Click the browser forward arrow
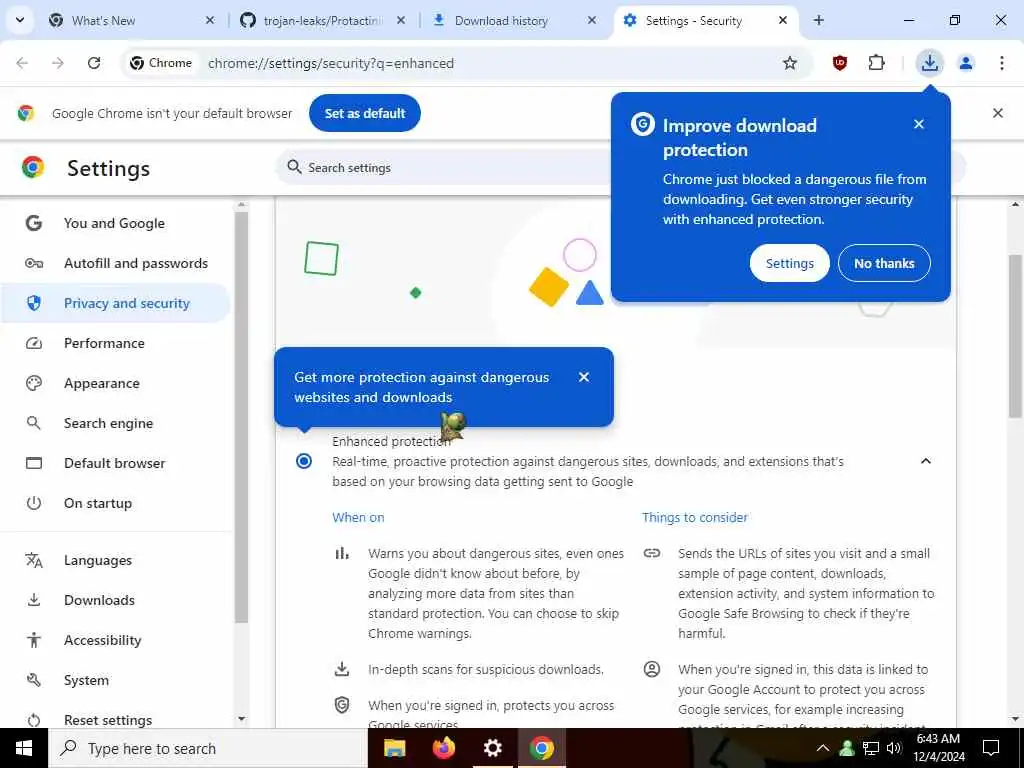Image resolution: width=1024 pixels, height=768 pixels. tap(58, 63)
